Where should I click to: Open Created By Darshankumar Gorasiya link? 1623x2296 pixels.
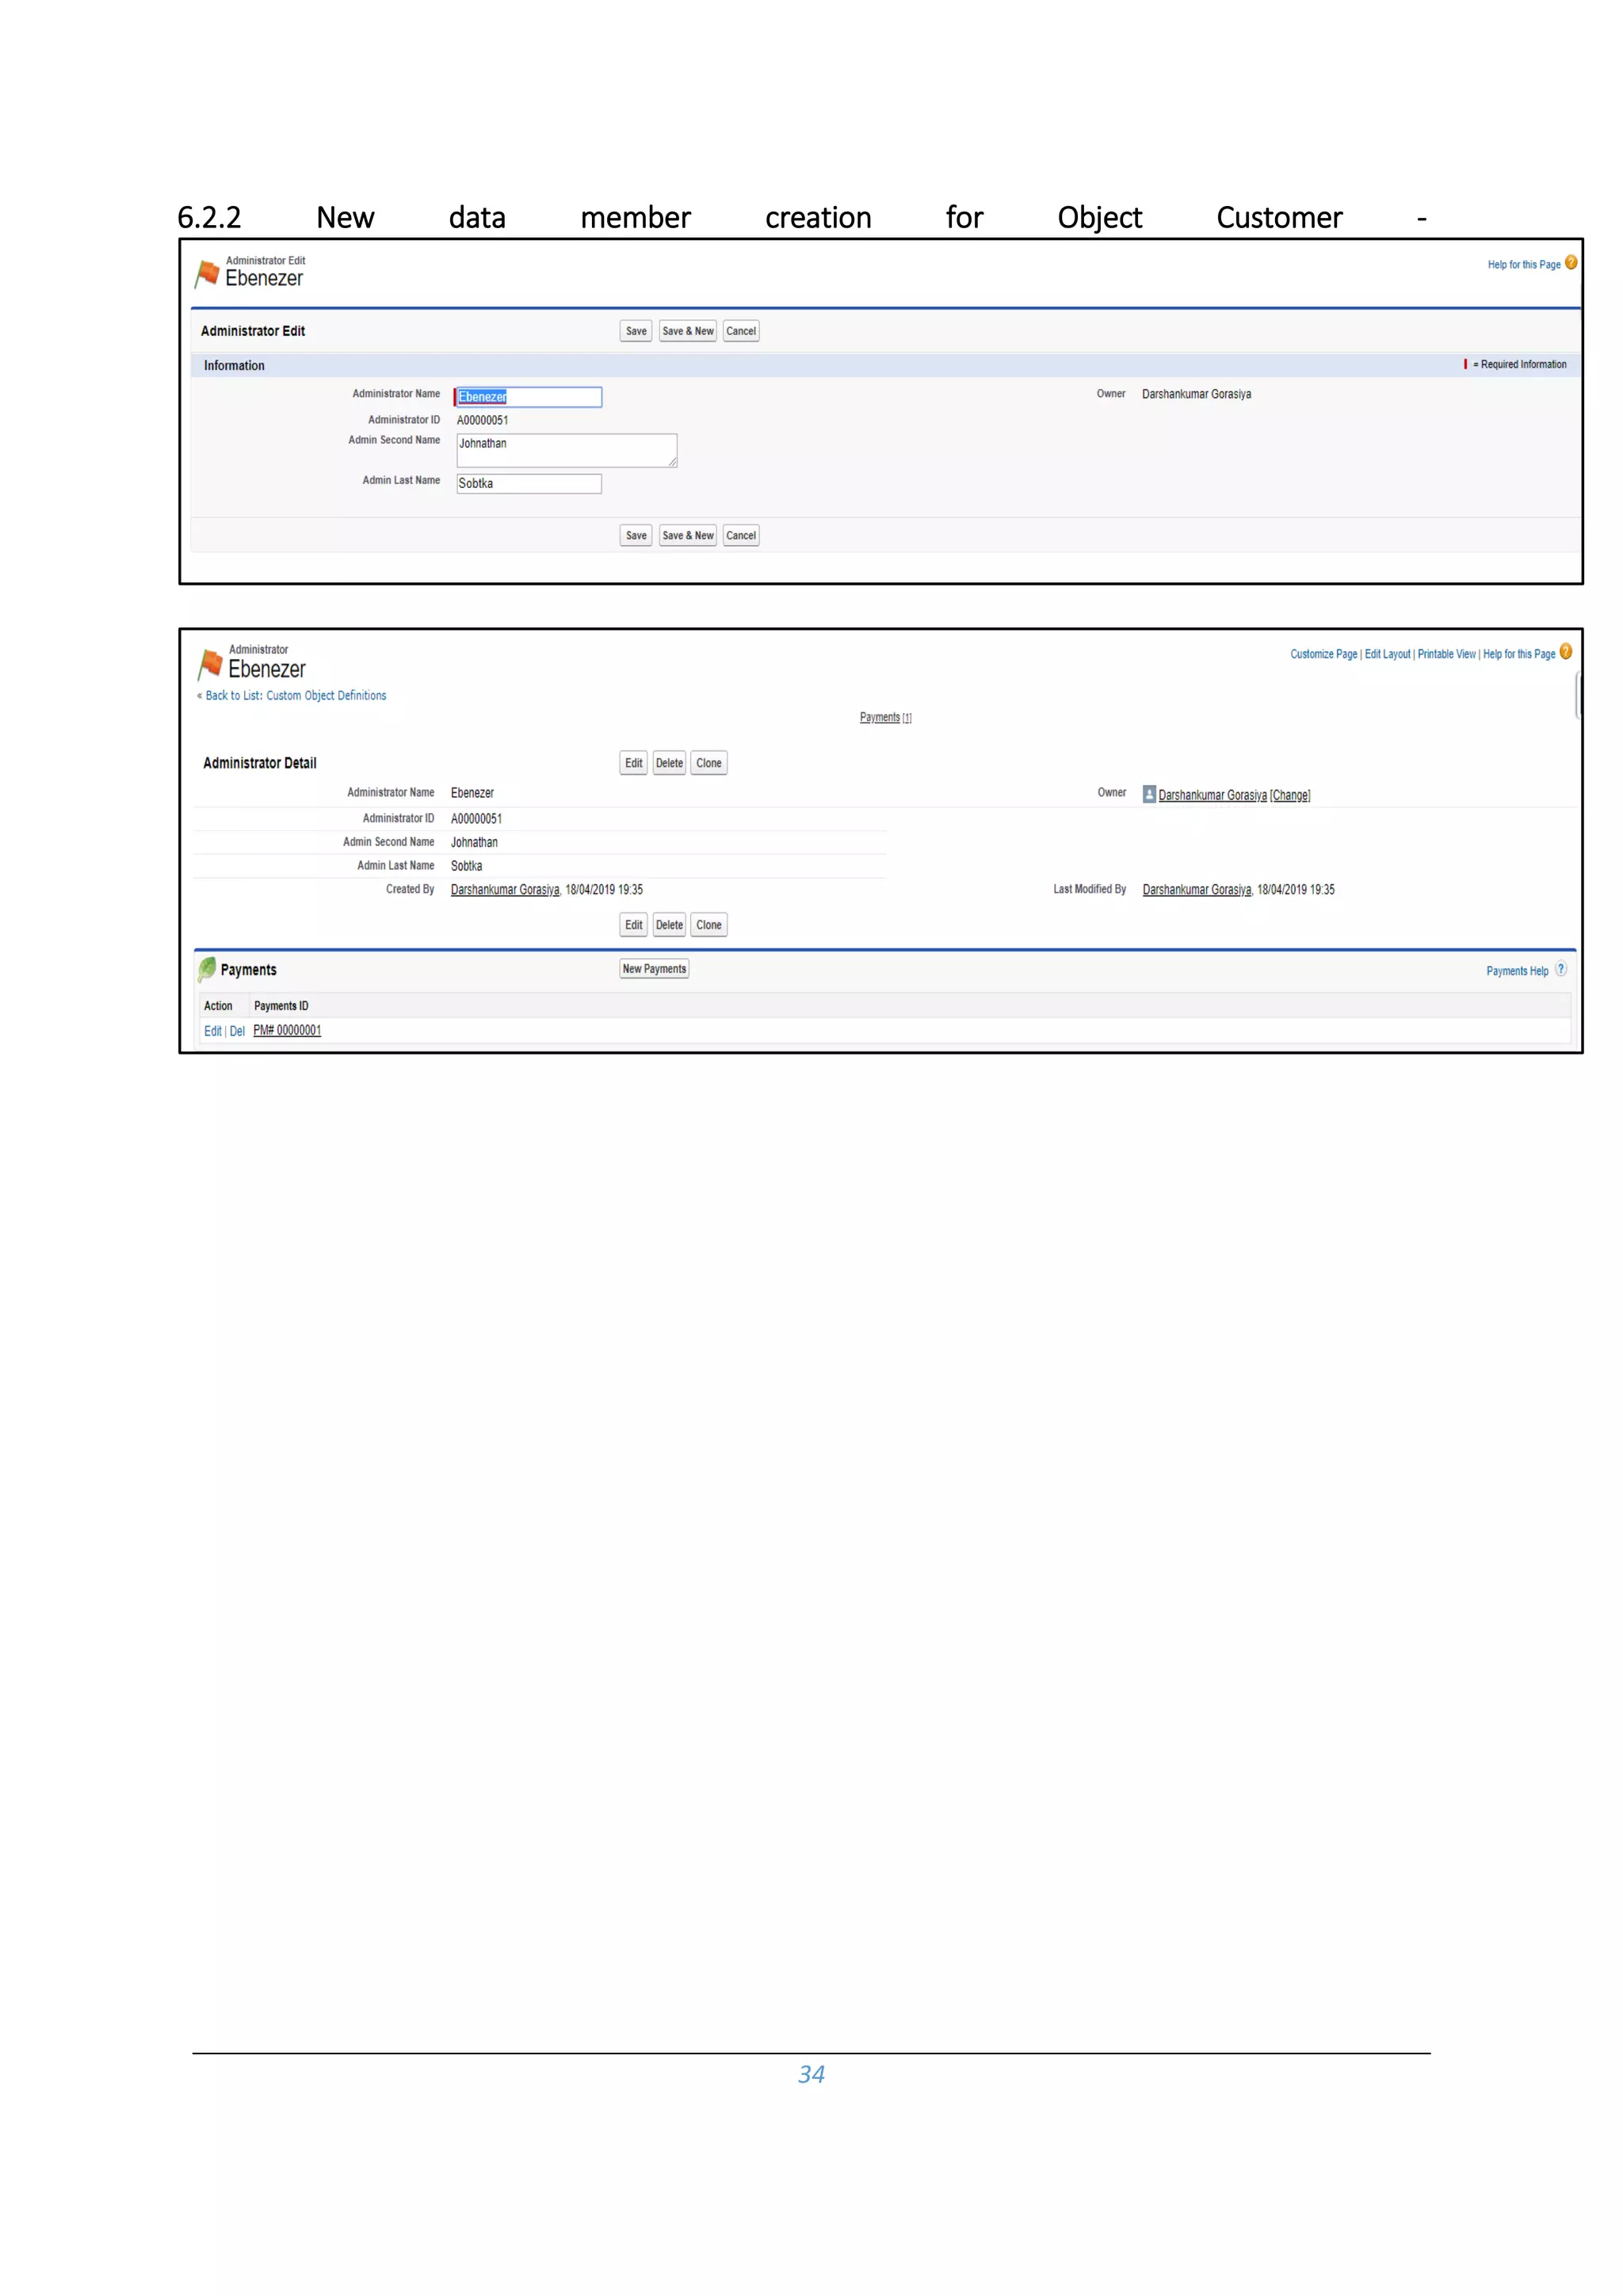click(x=505, y=890)
